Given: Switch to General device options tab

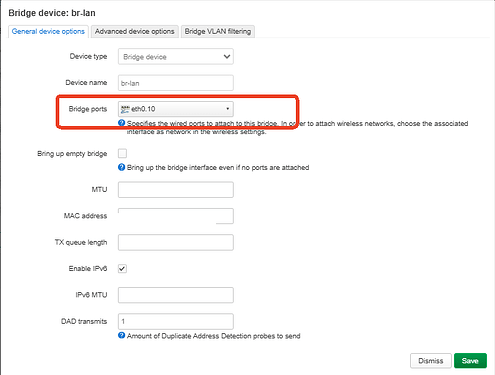Looking at the screenshot, I should [x=48, y=32].
